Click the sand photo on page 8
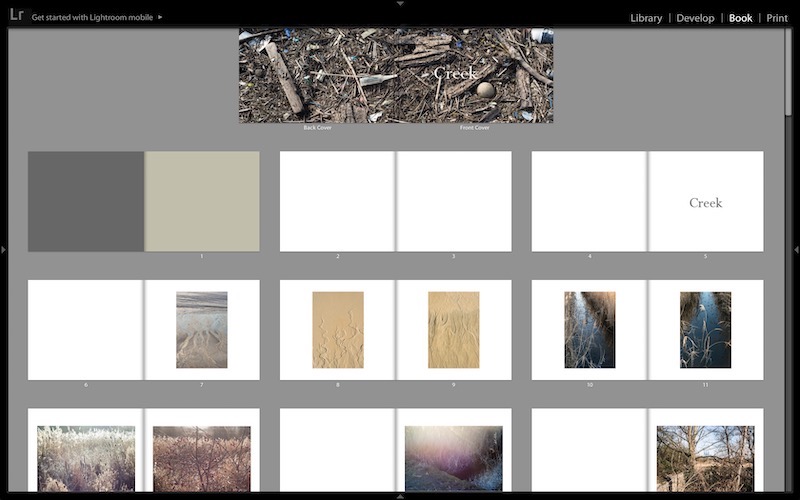 pos(338,330)
